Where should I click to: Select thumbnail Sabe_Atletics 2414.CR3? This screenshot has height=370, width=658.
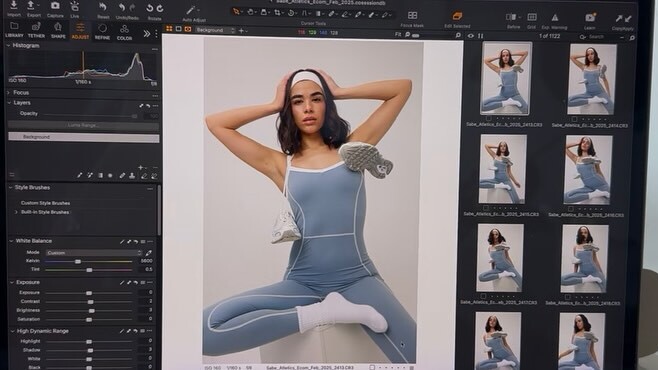pyautogui.click(x=591, y=80)
